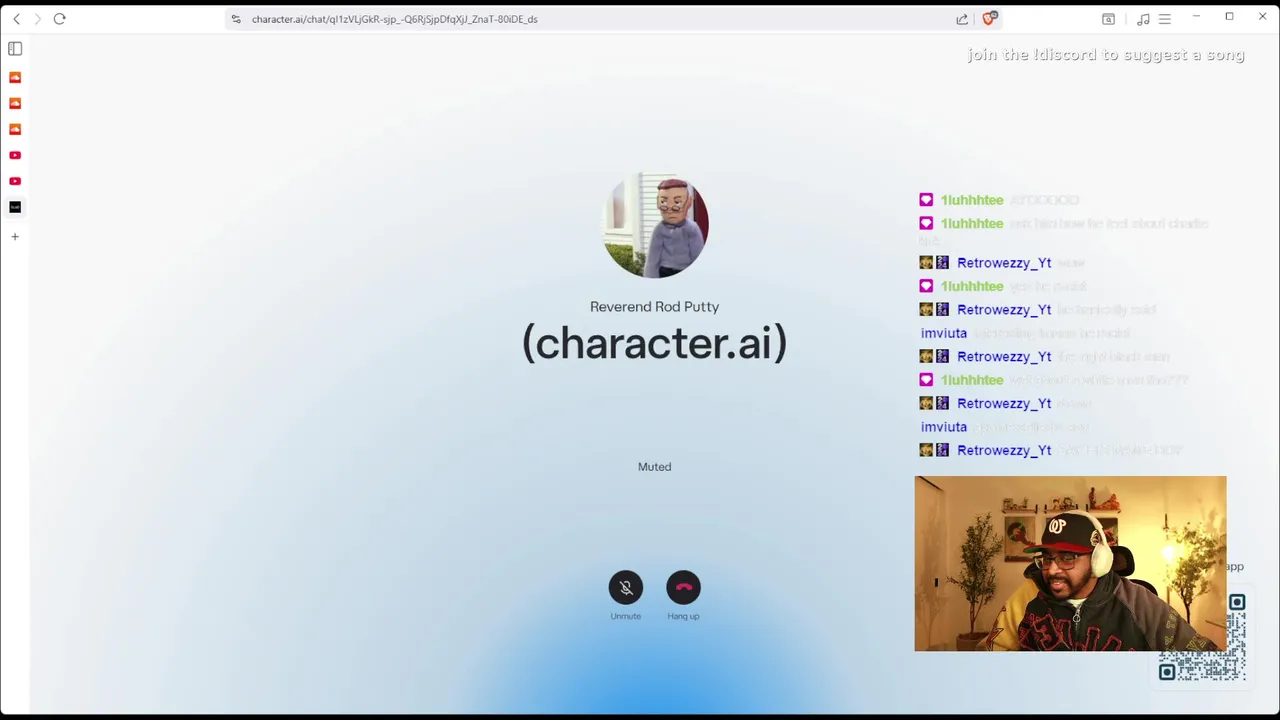1280x720 pixels.
Task: Open site settings icon in address bar
Action: click(236, 19)
